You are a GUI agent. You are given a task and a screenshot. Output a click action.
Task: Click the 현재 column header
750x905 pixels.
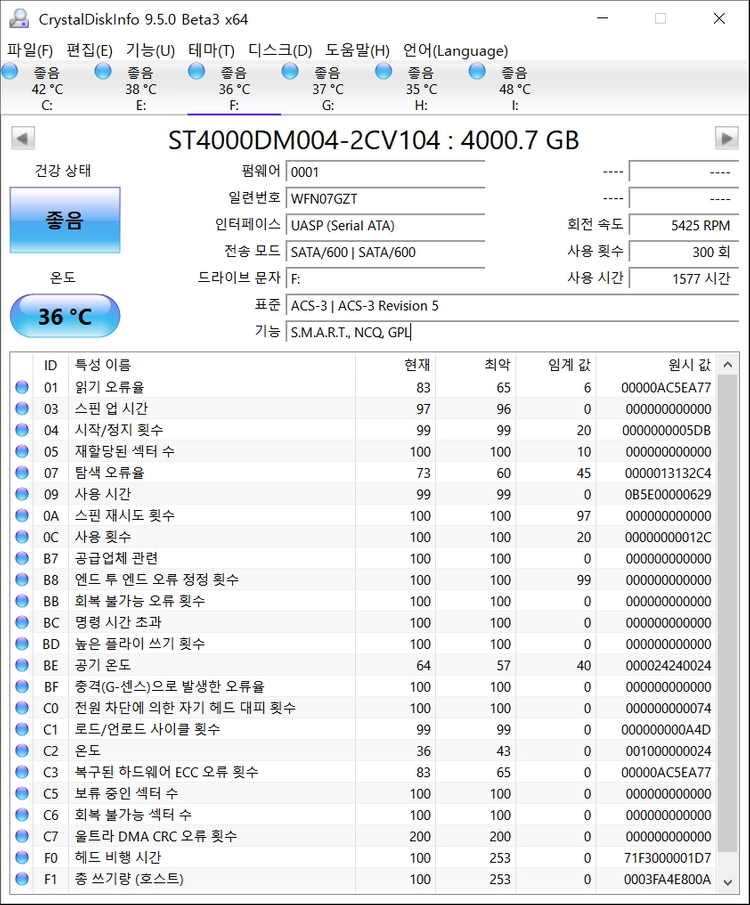click(395, 365)
